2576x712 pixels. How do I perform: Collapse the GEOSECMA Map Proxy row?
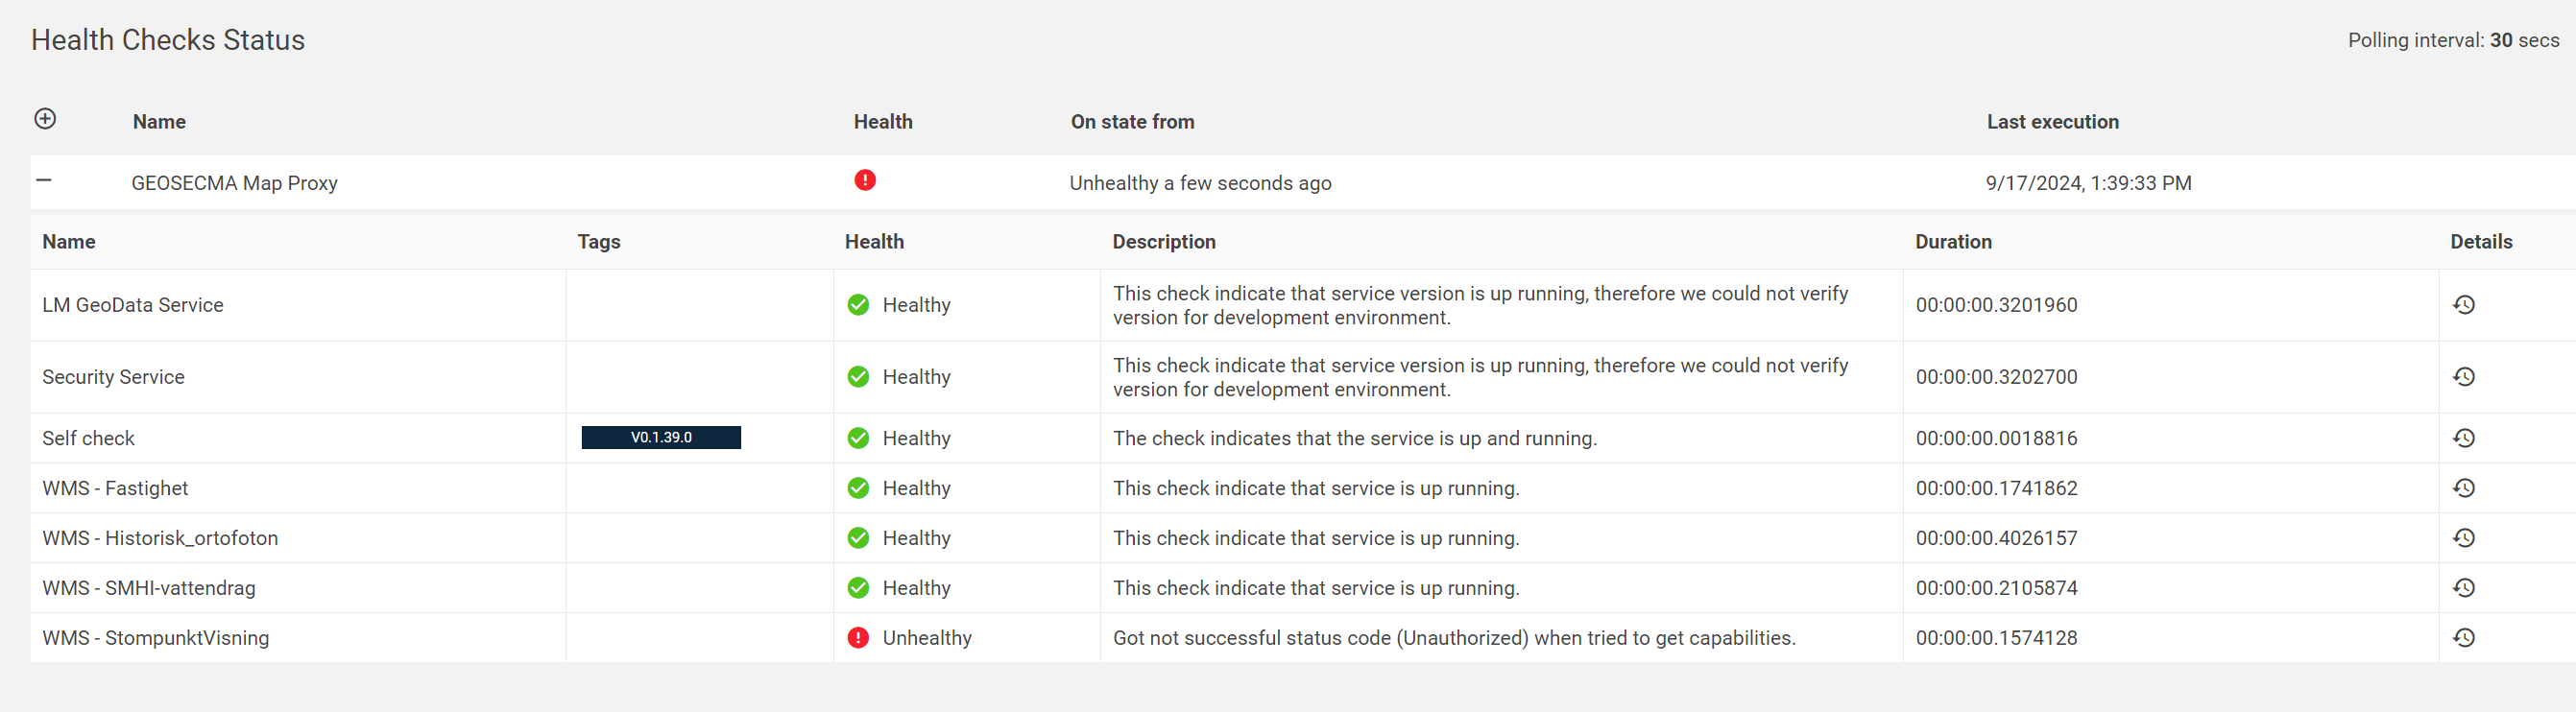pos(44,181)
